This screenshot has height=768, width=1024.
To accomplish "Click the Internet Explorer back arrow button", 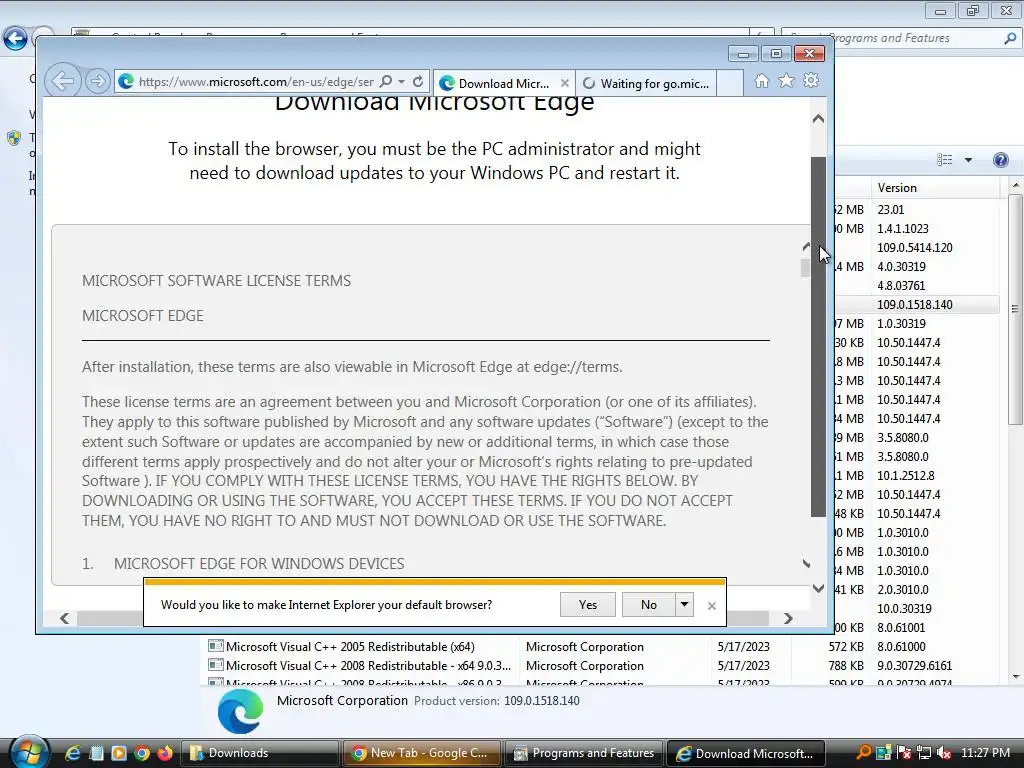I will [x=63, y=81].
